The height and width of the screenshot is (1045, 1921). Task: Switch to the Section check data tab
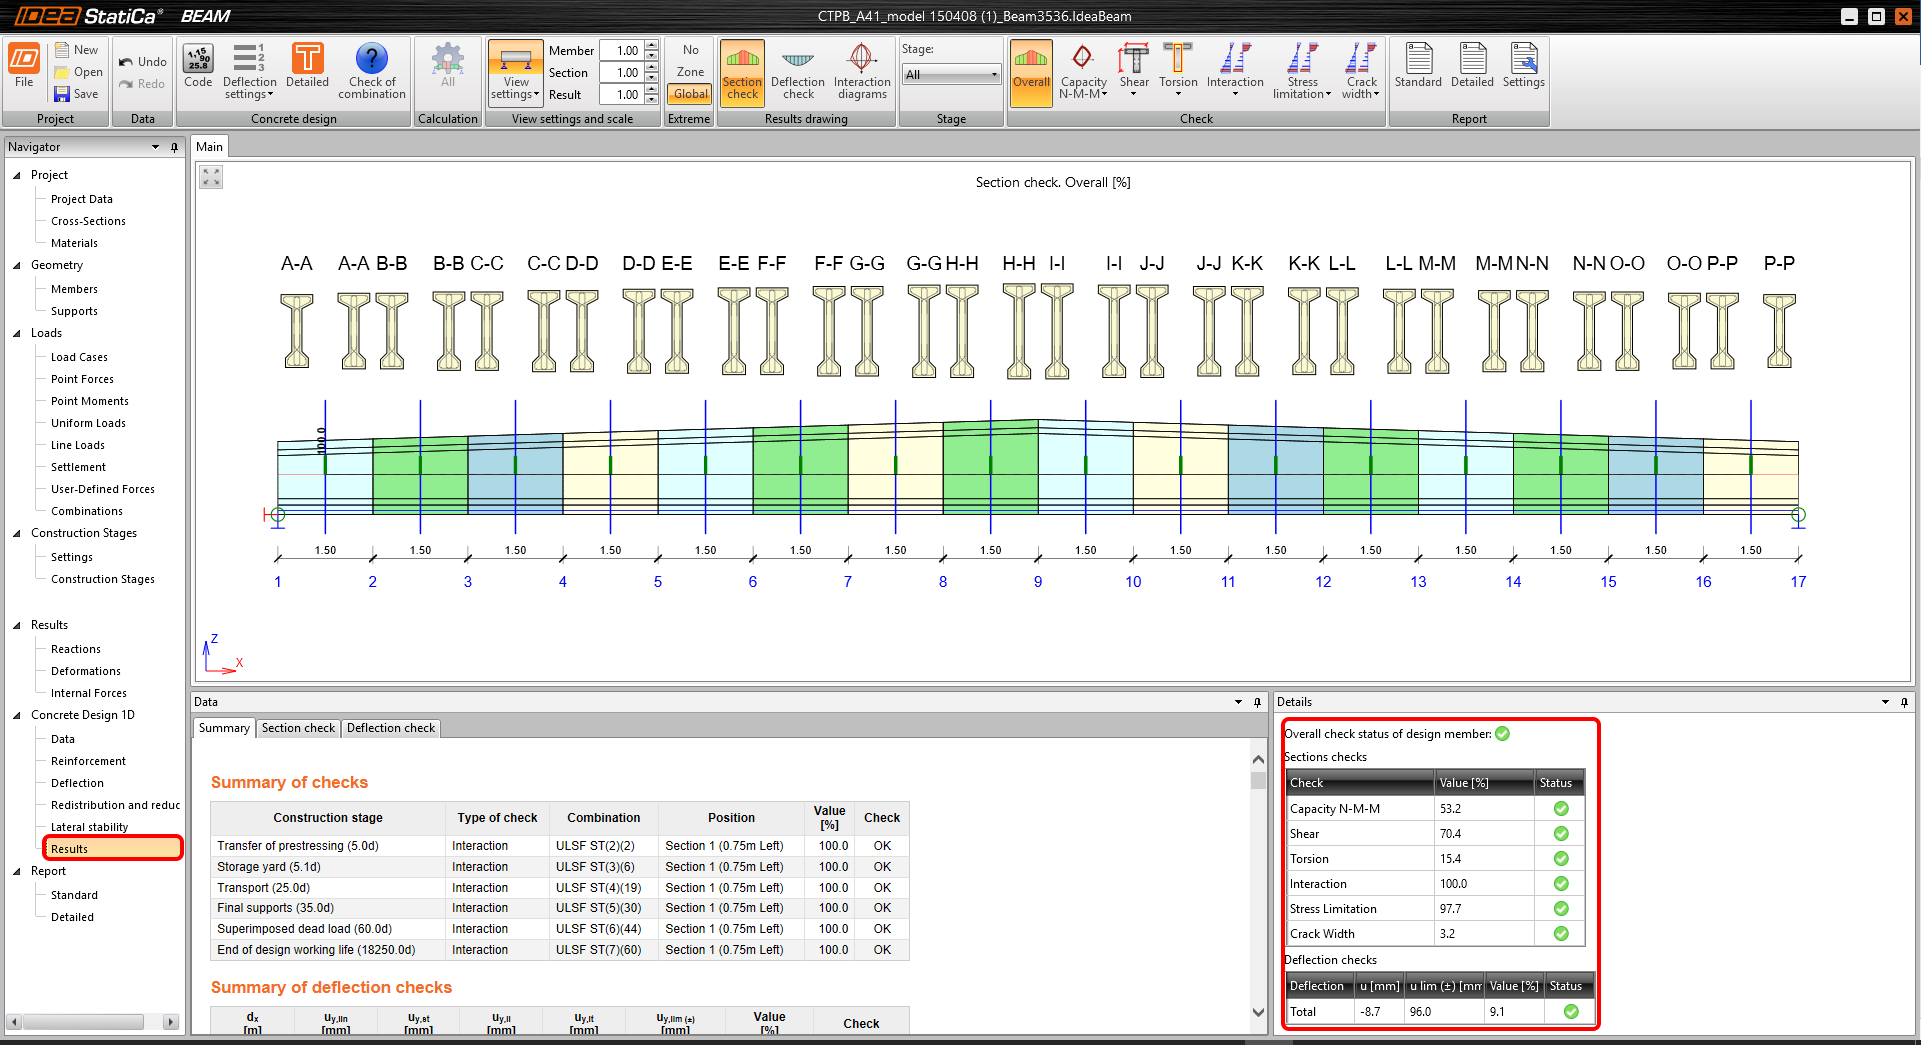298,728
